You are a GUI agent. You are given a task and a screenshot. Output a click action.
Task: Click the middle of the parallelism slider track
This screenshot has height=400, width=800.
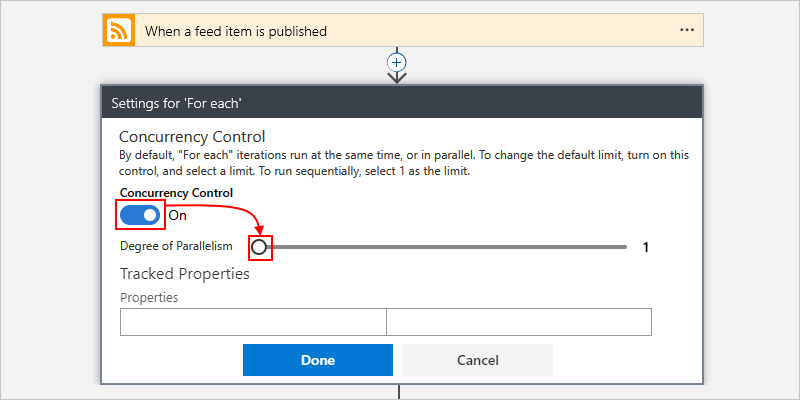click(x=445, y=246)
